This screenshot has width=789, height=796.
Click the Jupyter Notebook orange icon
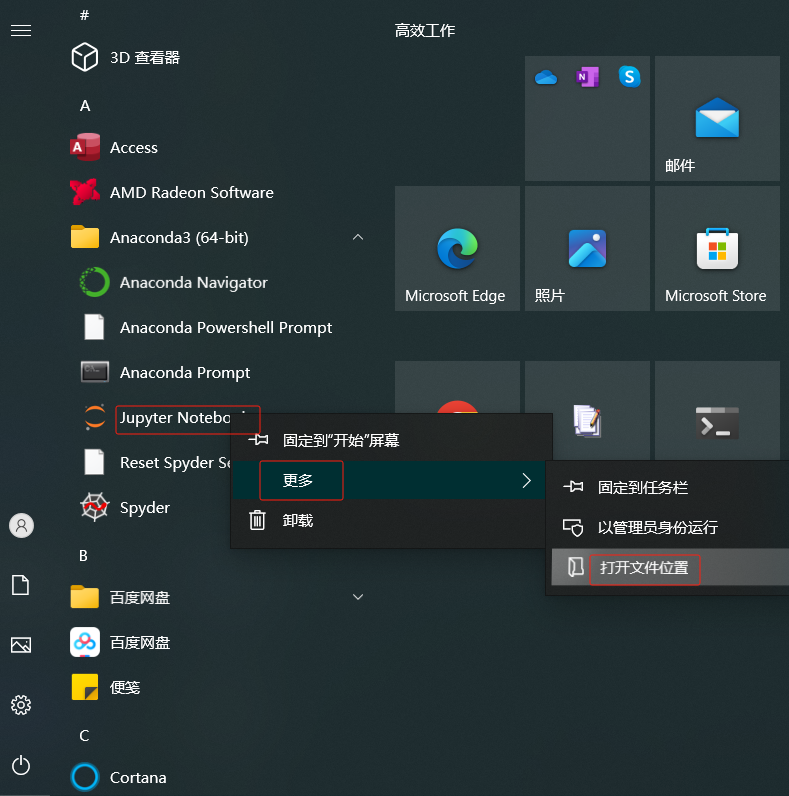point(94,417)
